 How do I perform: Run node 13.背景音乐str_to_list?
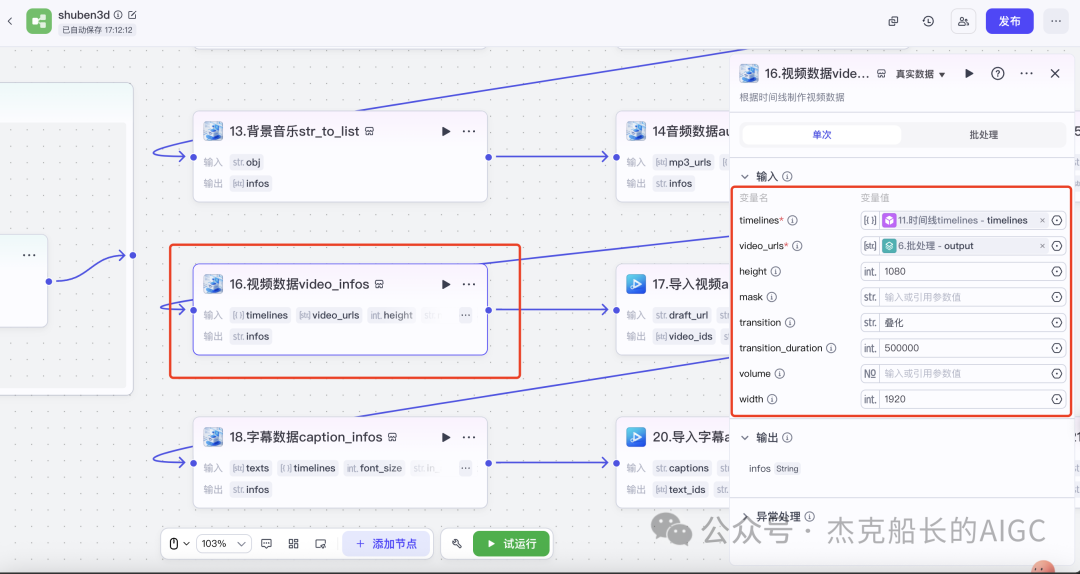[x=446, y=131]
